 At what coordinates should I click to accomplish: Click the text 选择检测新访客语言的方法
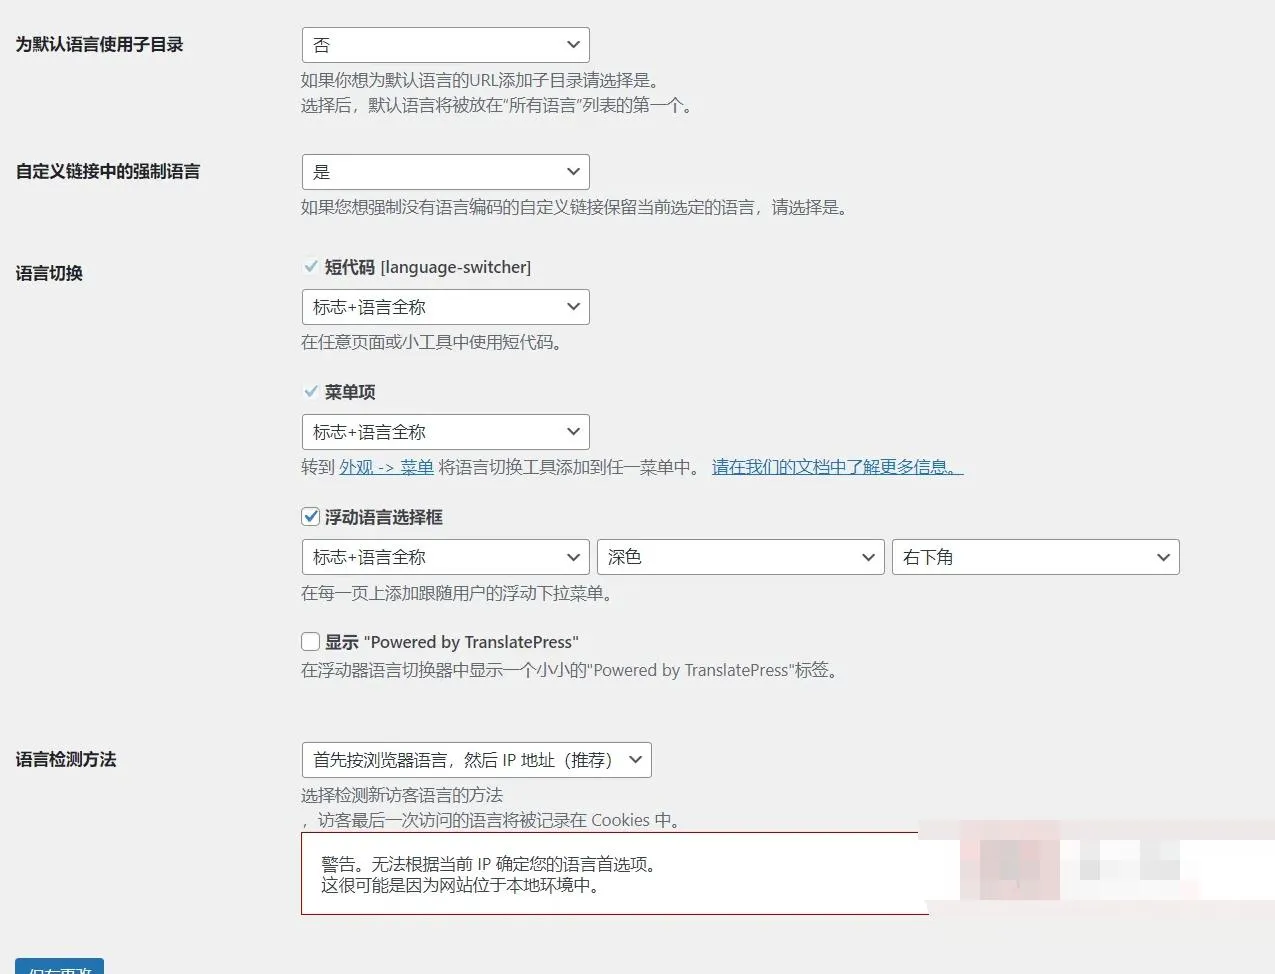point(402,795)
